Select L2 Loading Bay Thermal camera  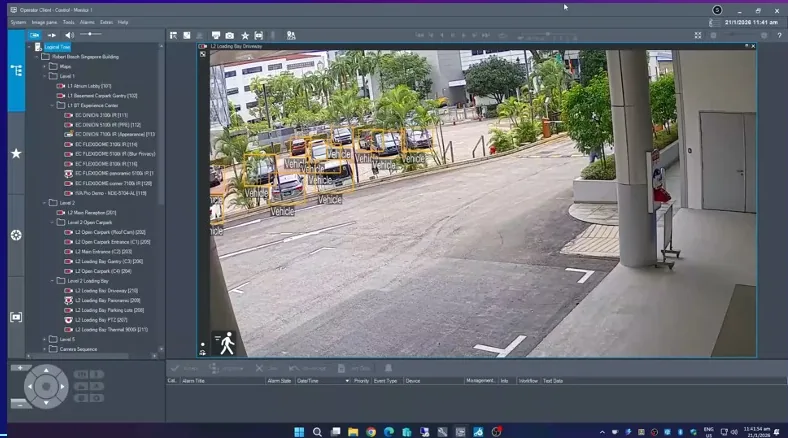point(111,330)
